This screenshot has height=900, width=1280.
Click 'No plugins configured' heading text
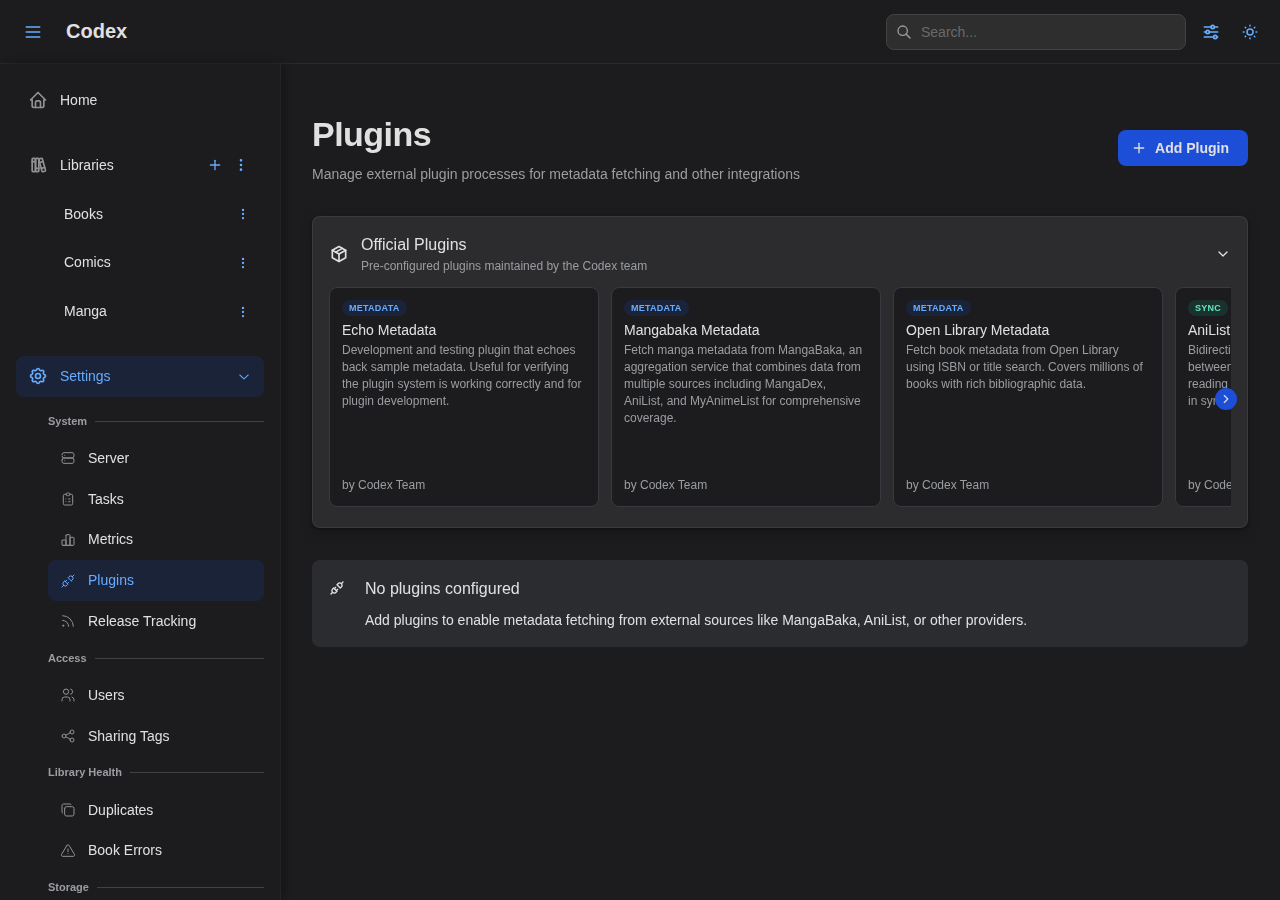click(442, 589)
